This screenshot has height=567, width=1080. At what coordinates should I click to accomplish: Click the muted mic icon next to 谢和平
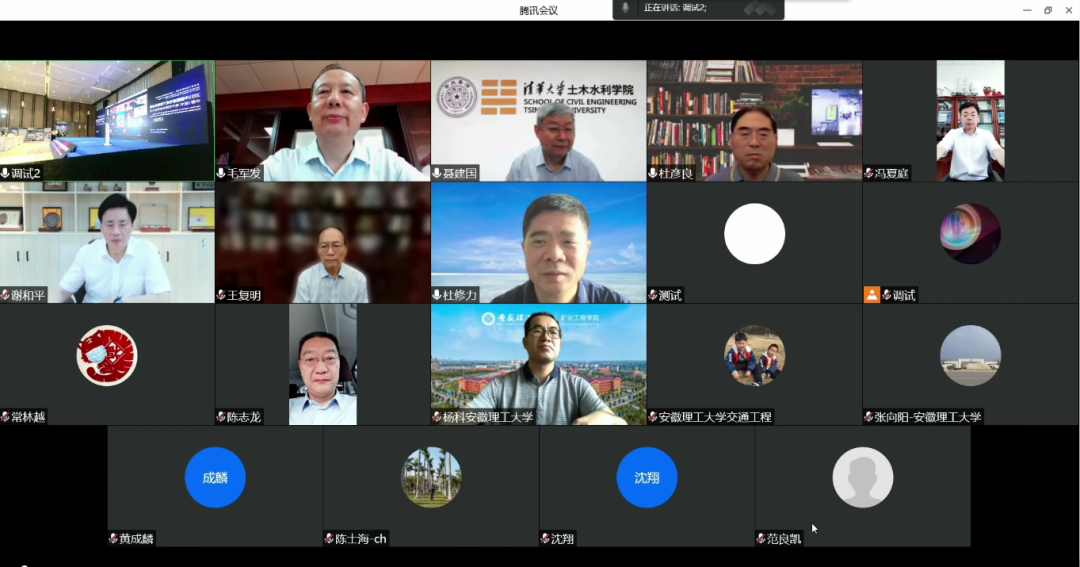click(x=5, y=295)
